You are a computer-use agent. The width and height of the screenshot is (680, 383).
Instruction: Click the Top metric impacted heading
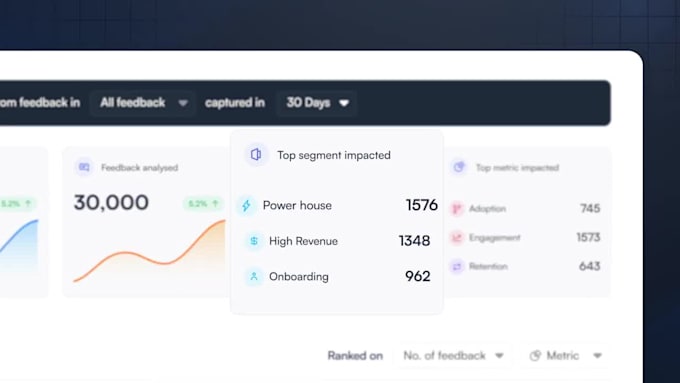pyautogui.click(x=517, y=167)
